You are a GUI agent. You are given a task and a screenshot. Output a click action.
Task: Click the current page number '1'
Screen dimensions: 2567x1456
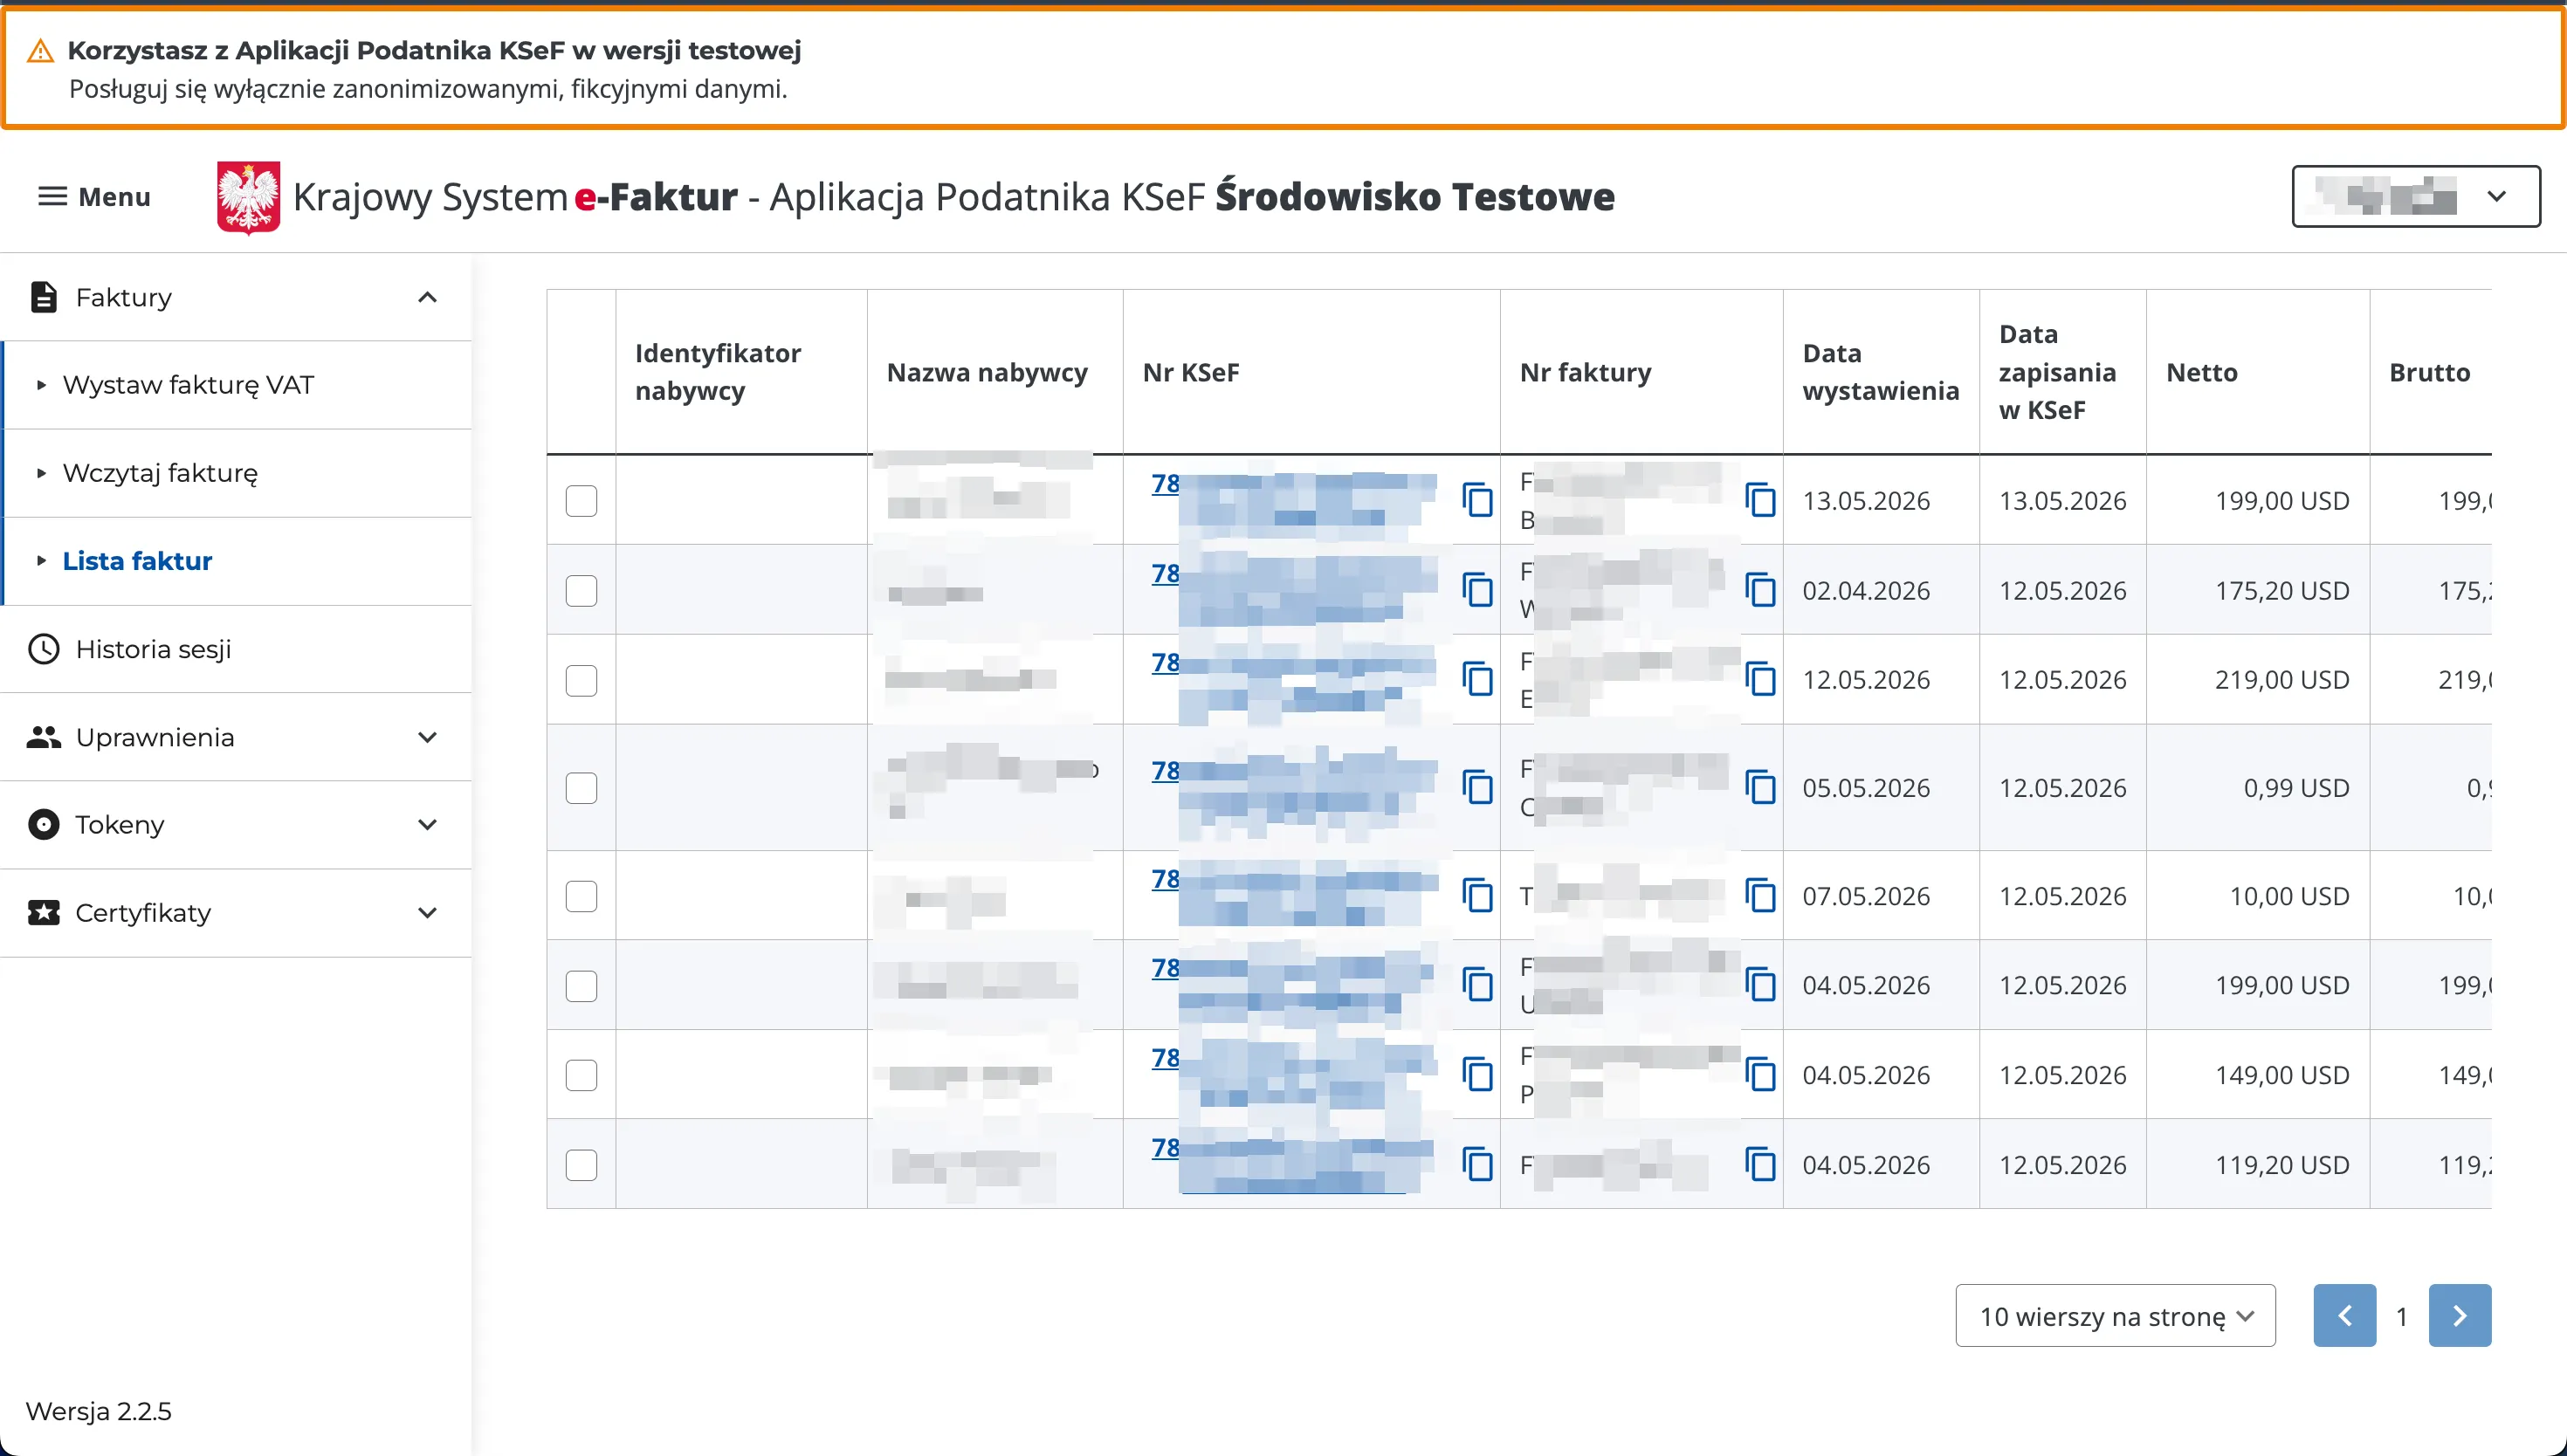coord(2401,1316)
